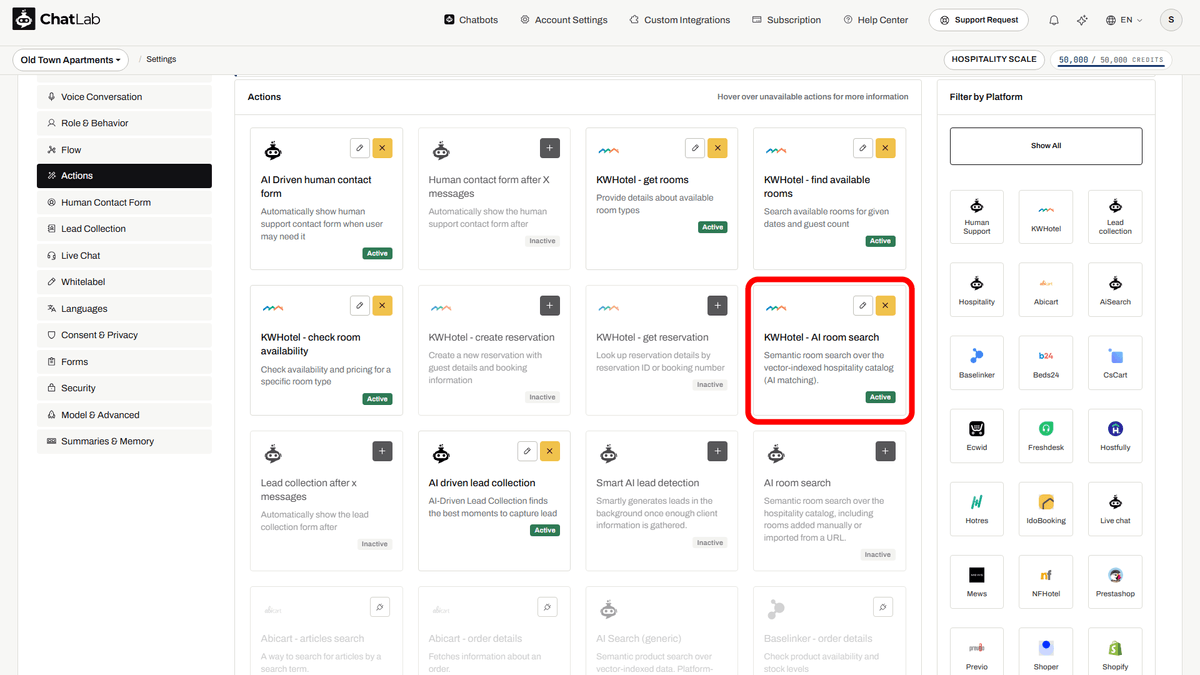Remove AI driven lead collection action

(550, 451)
